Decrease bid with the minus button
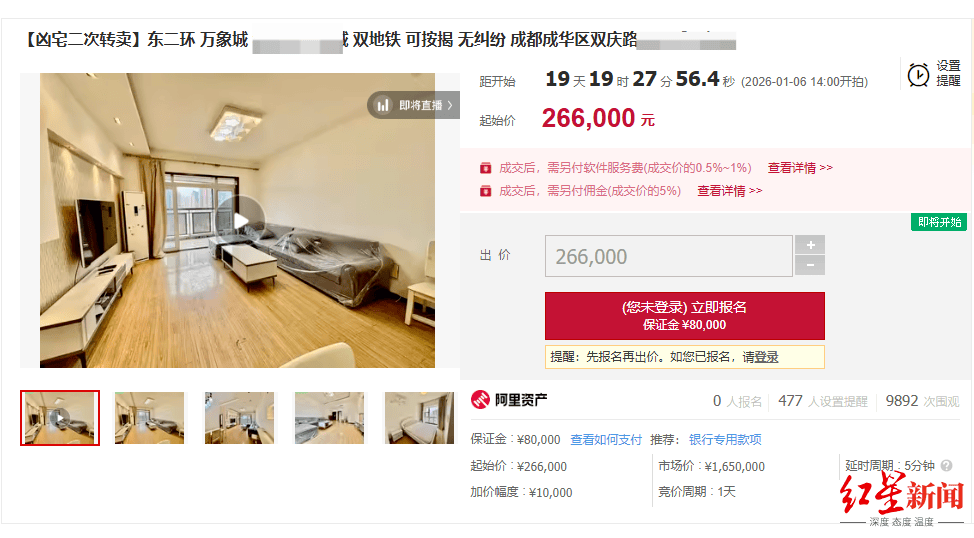Image resolution: width=974 pixels, height=538 pixels. 810,265
